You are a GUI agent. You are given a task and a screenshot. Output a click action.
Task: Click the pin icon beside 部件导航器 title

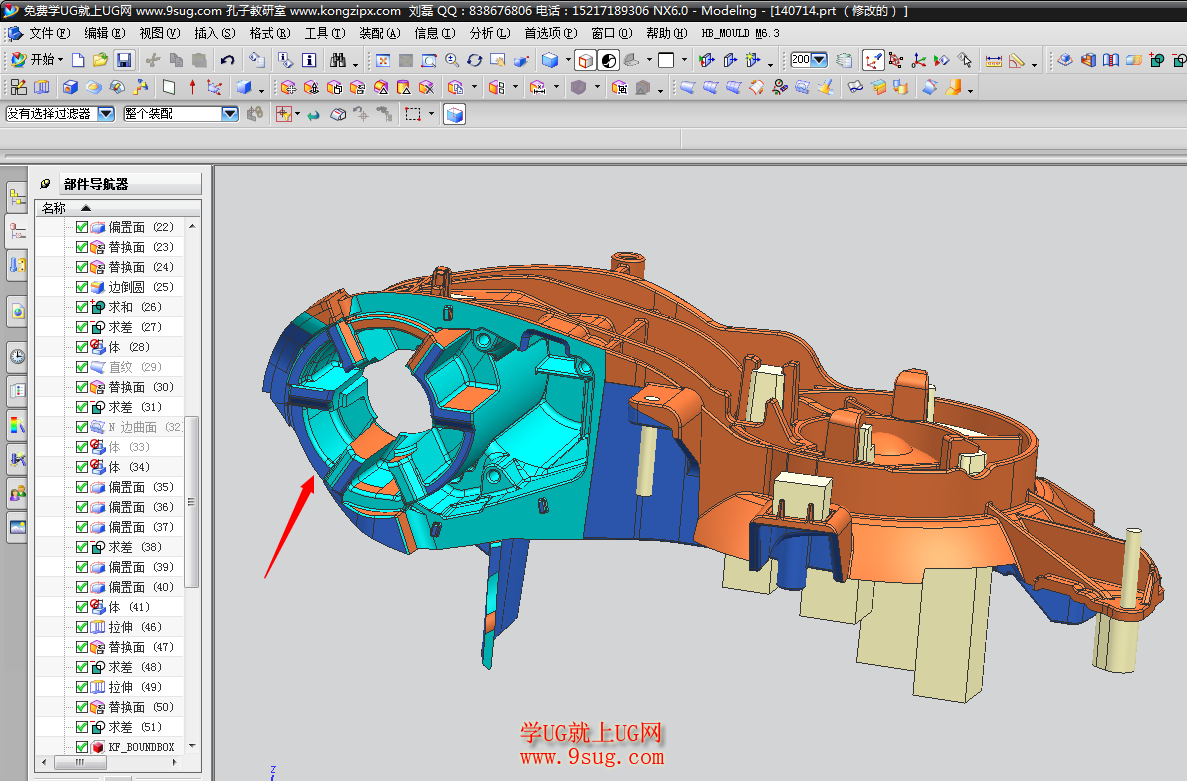[x=45, y=184]
